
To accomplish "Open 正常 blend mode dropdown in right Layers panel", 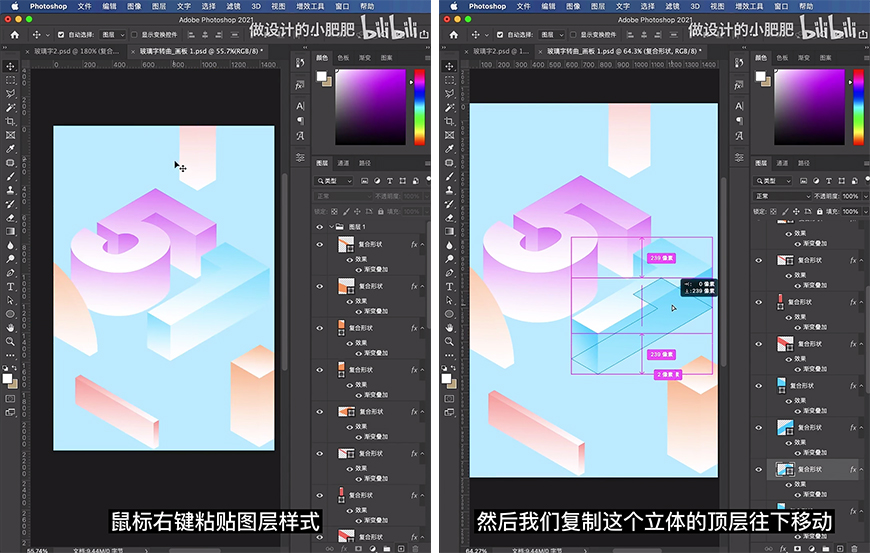I will (x=783, y=196).
